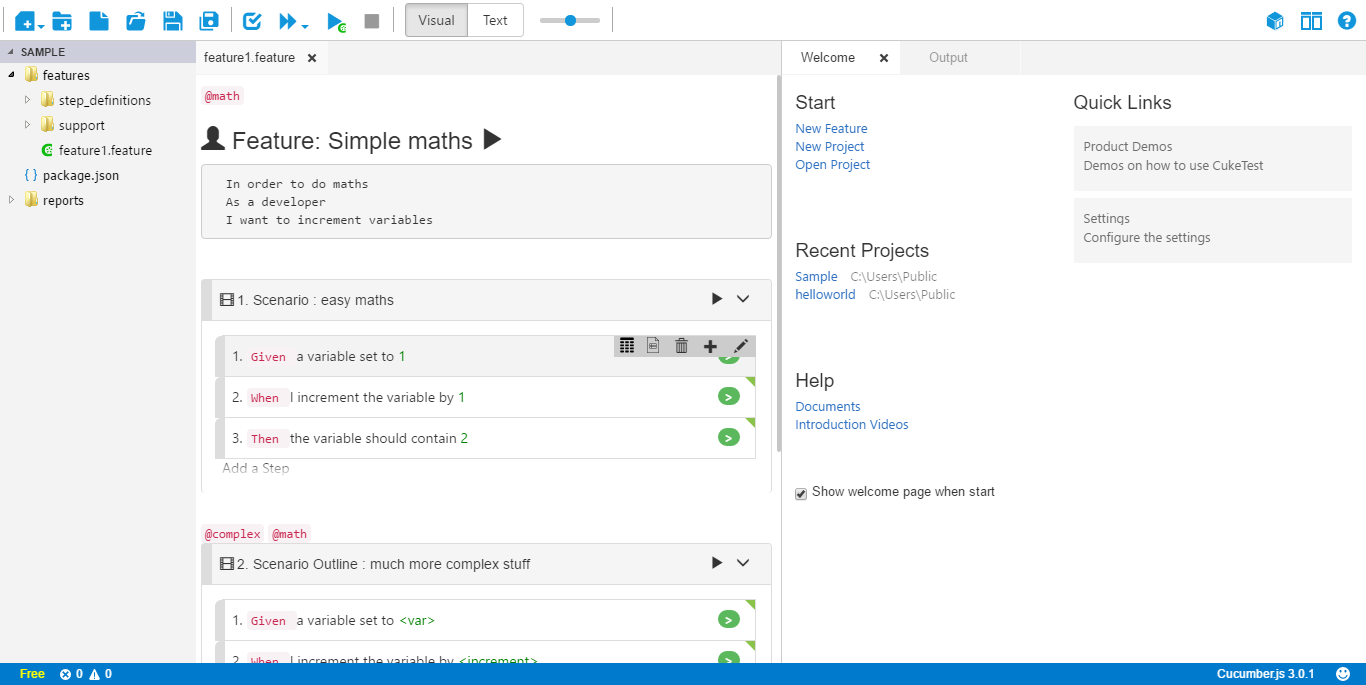Expand the reports folder in tree
Viewport: 1366px width, 685px height.
12,200
